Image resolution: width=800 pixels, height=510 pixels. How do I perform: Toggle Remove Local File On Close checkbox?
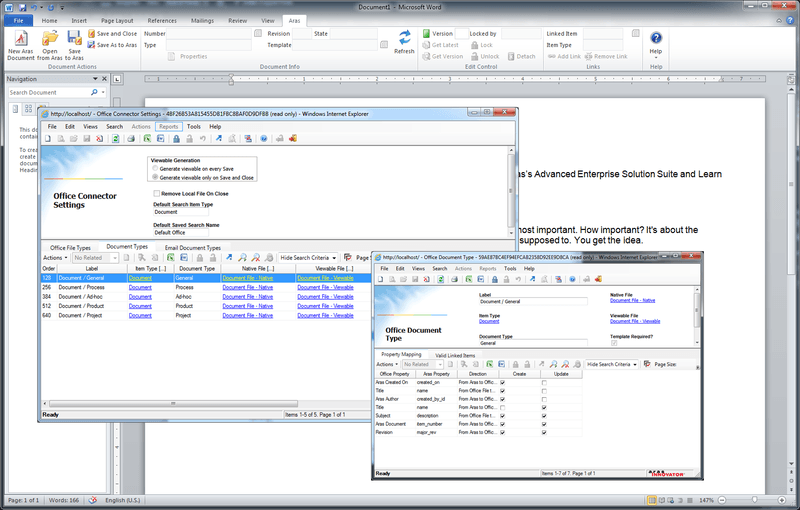(157, 194)
